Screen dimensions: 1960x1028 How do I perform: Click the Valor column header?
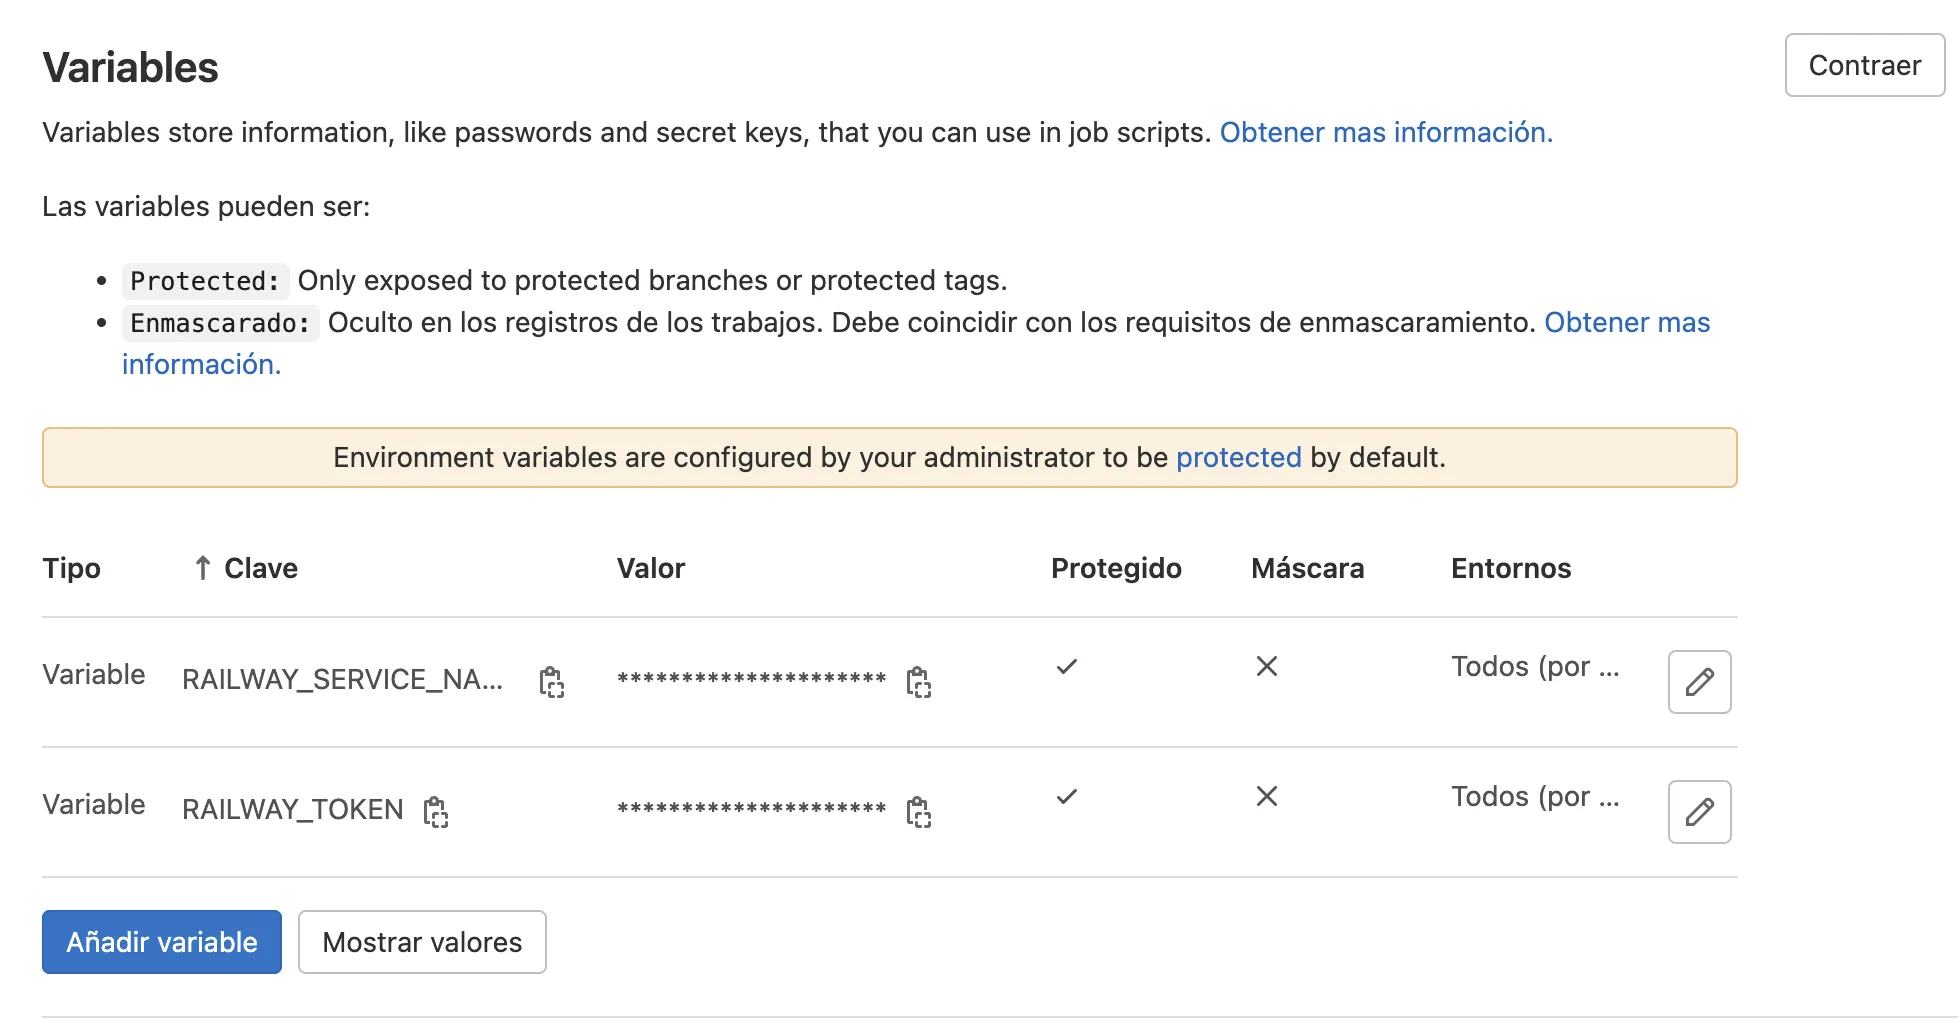coord(651,568)
